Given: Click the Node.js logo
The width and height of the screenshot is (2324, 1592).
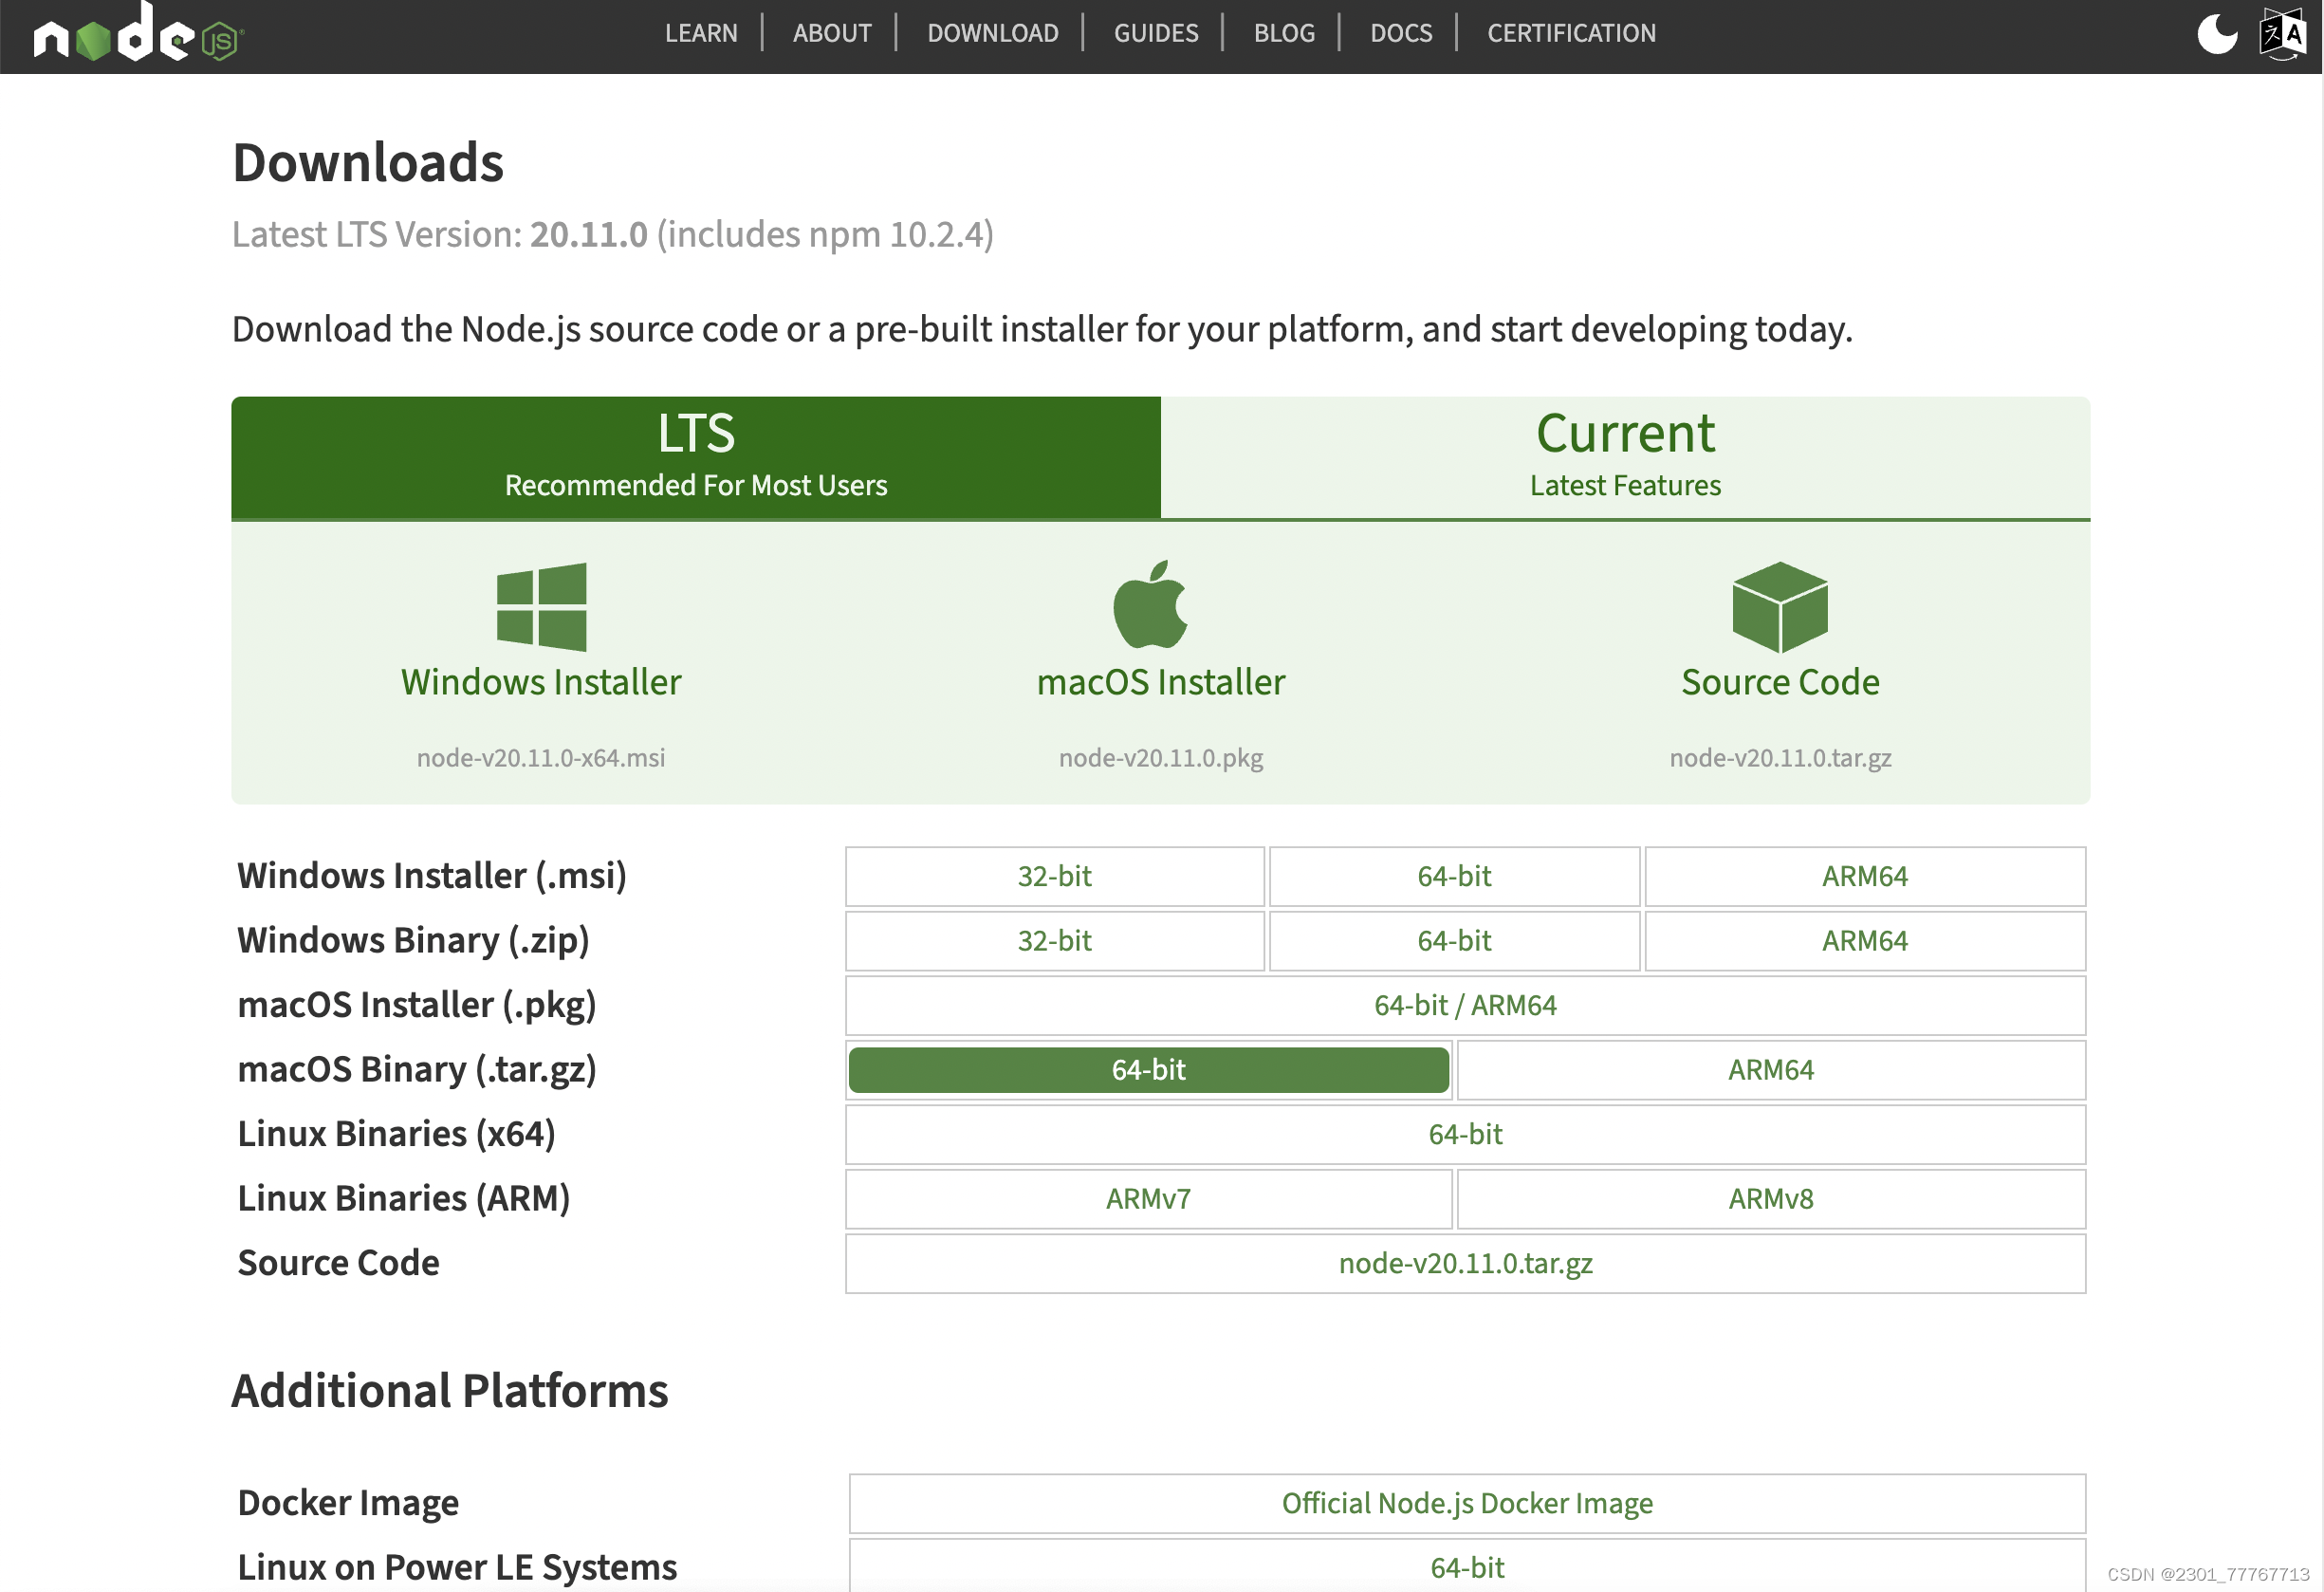Looking at the screenshot, I should 138,35.
